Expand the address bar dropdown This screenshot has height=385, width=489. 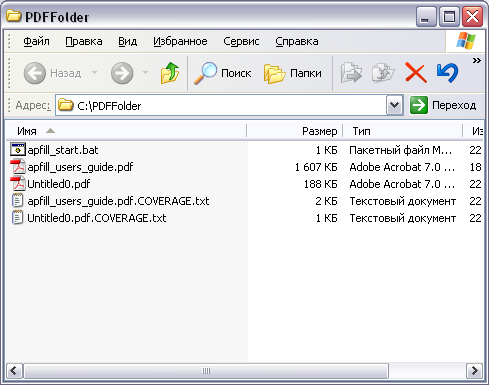pyautogui.click(x=395, y=105)
